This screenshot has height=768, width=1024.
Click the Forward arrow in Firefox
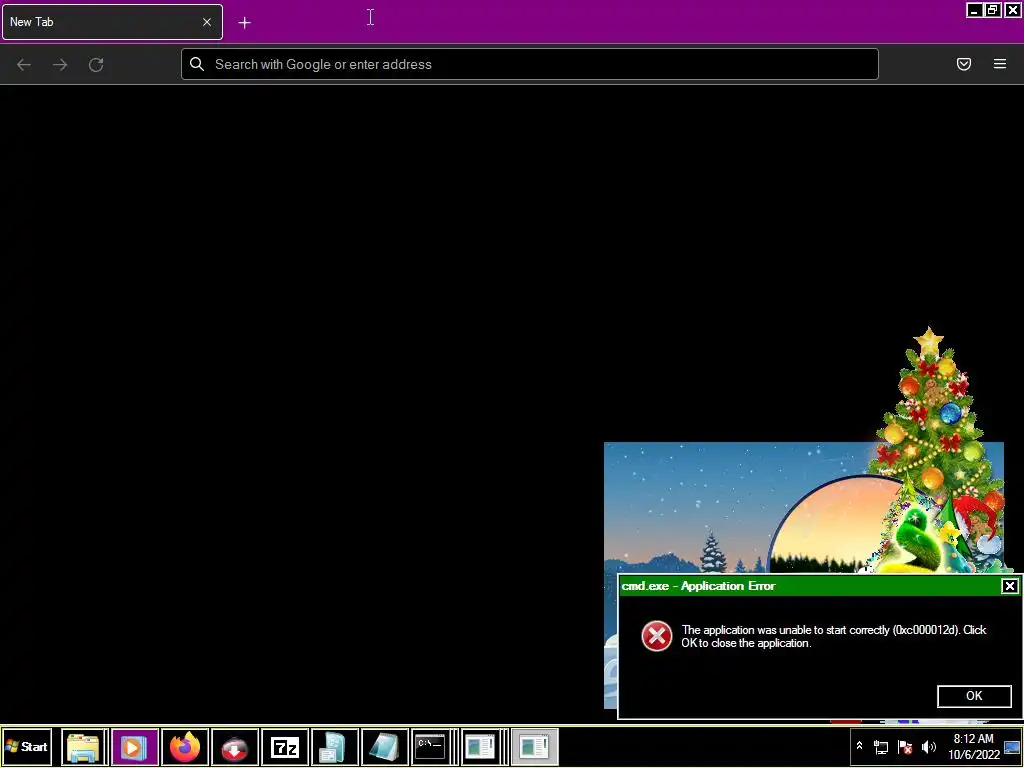(x=60, y=65)
